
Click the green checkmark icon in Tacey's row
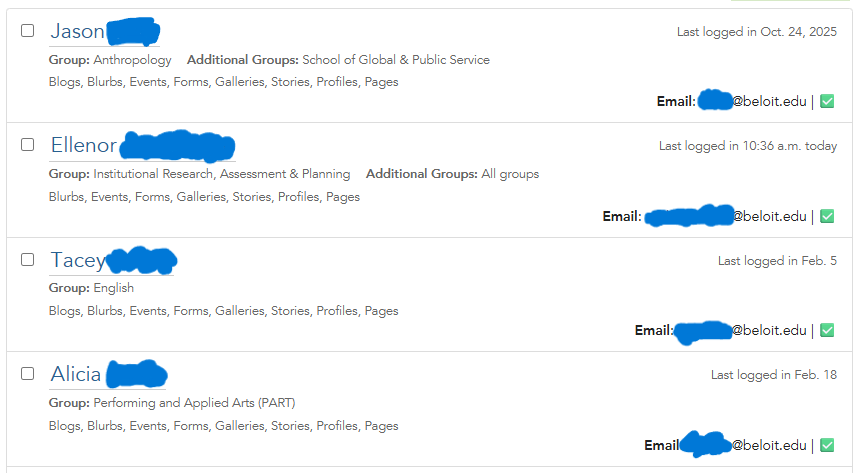click(827, 330)
